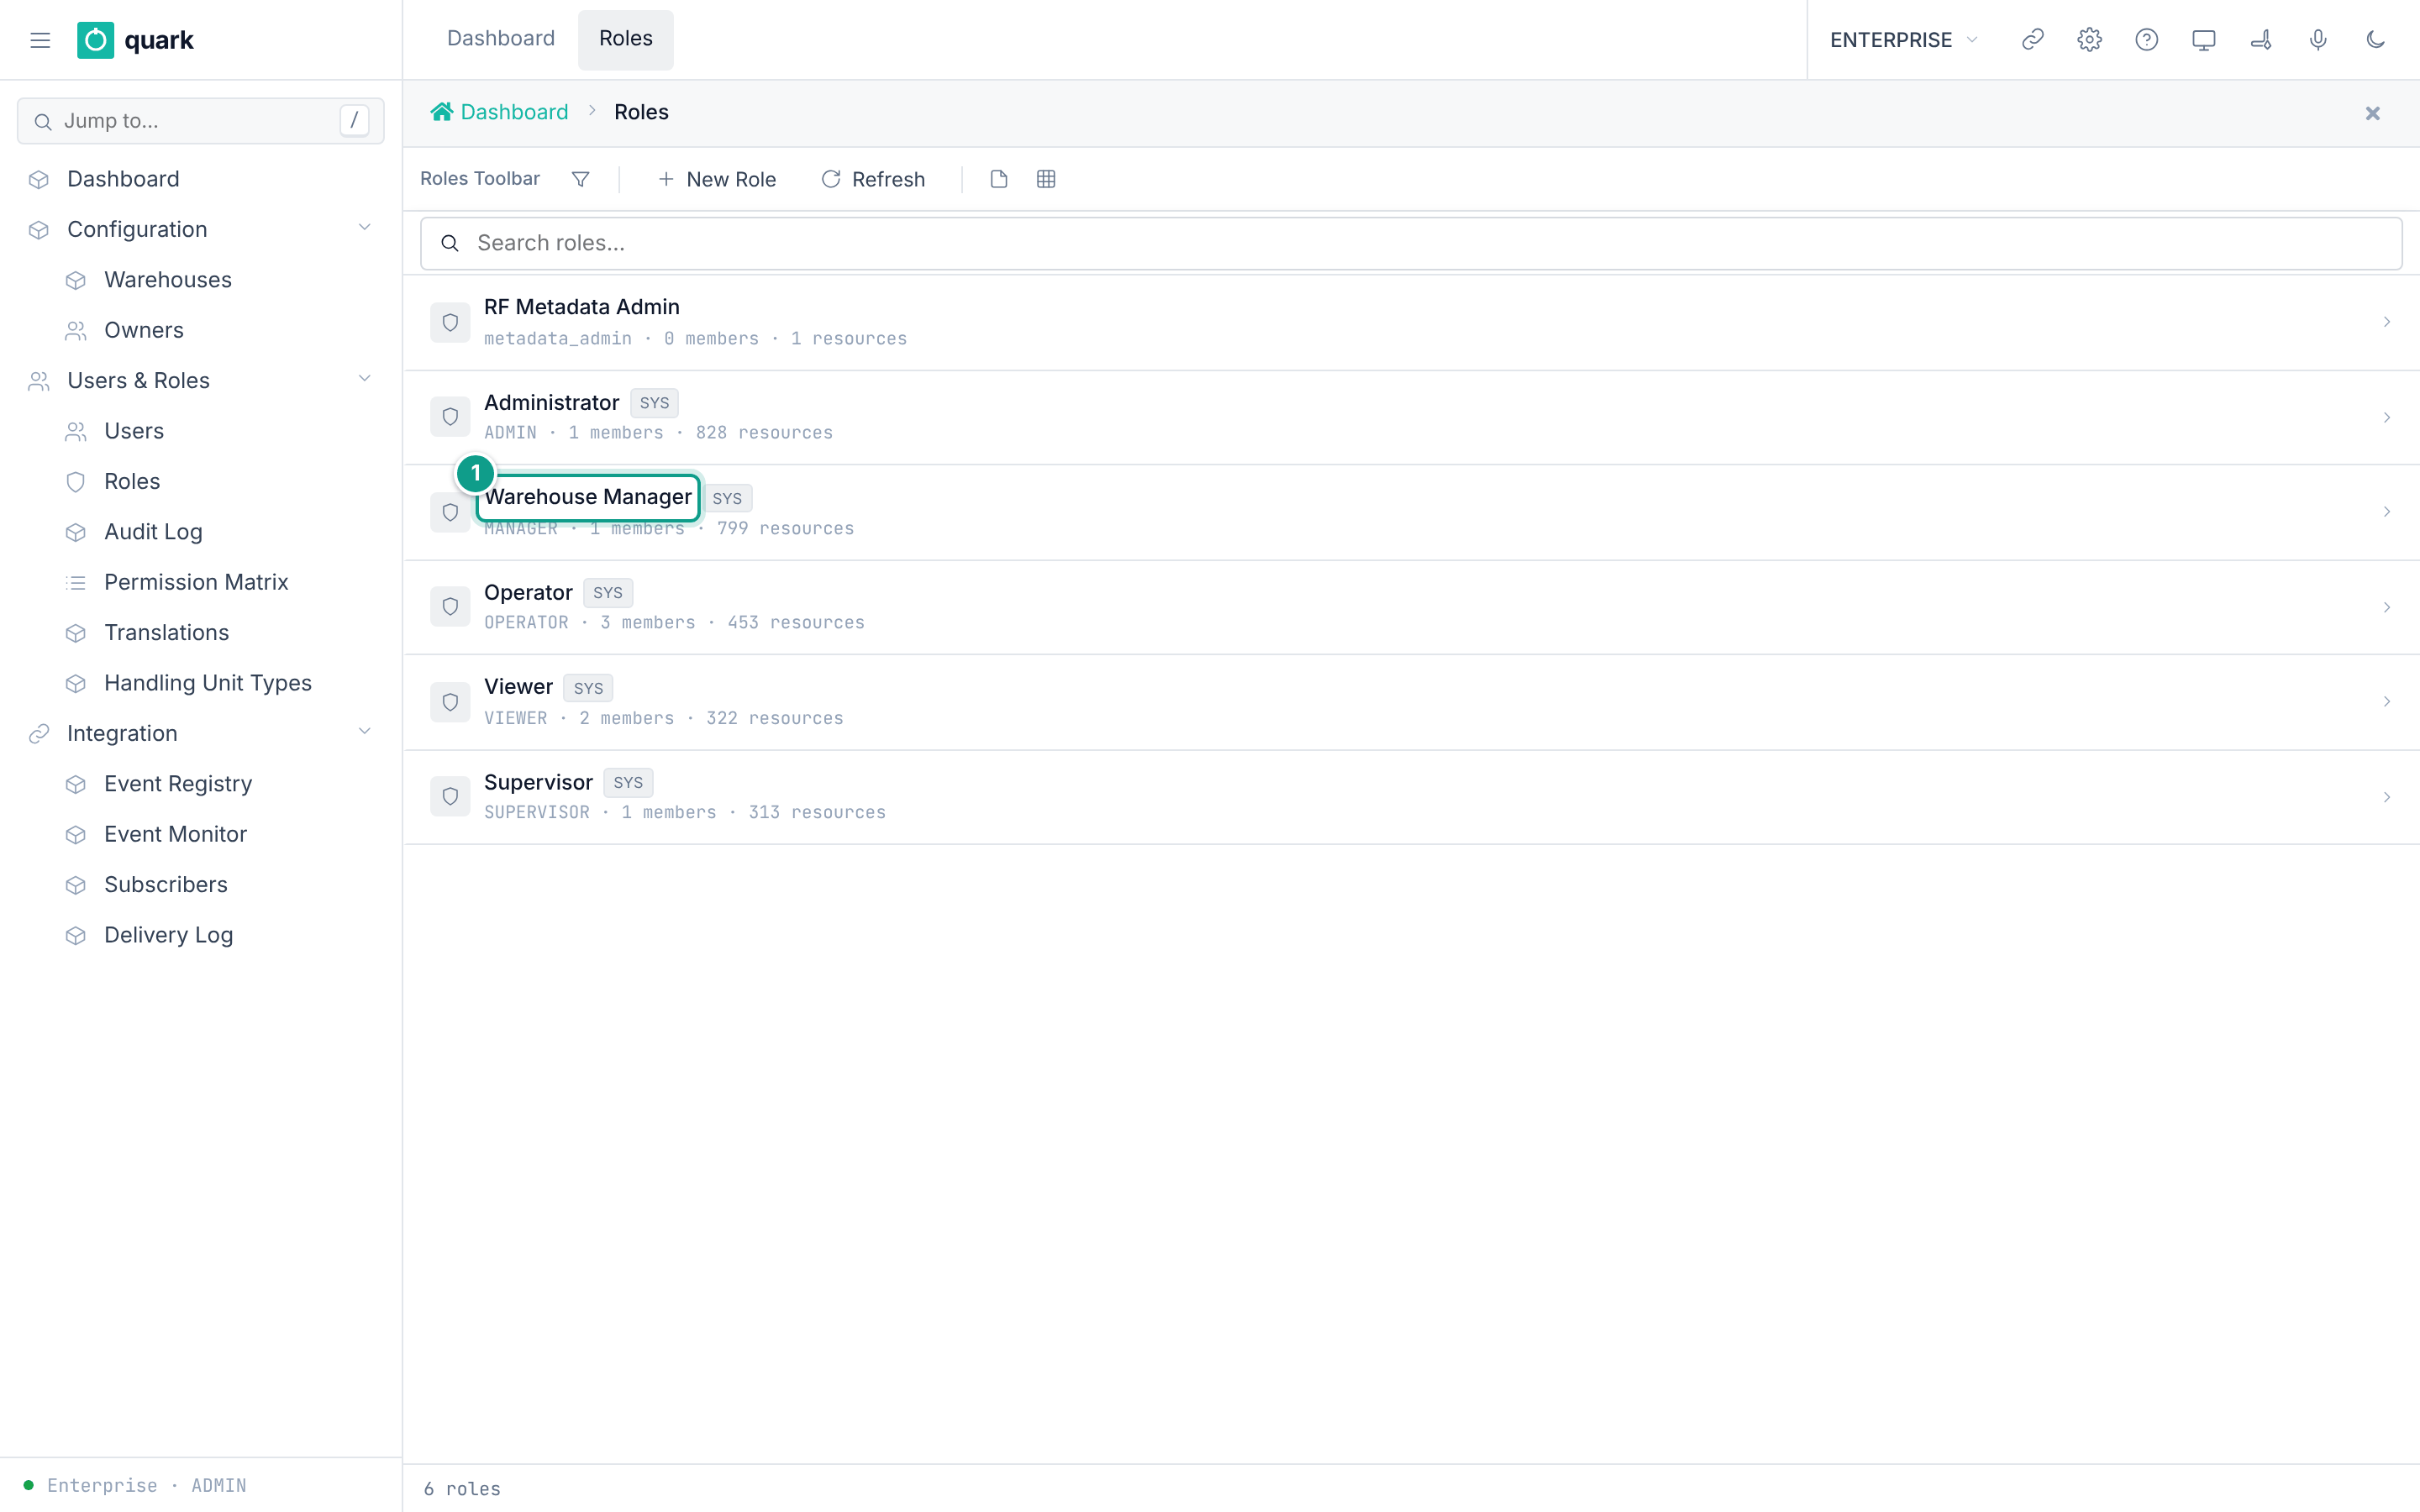This screenshot has width=2420, height=1512.
Task: Focus the Search roles field
Action: [1411, 243]
